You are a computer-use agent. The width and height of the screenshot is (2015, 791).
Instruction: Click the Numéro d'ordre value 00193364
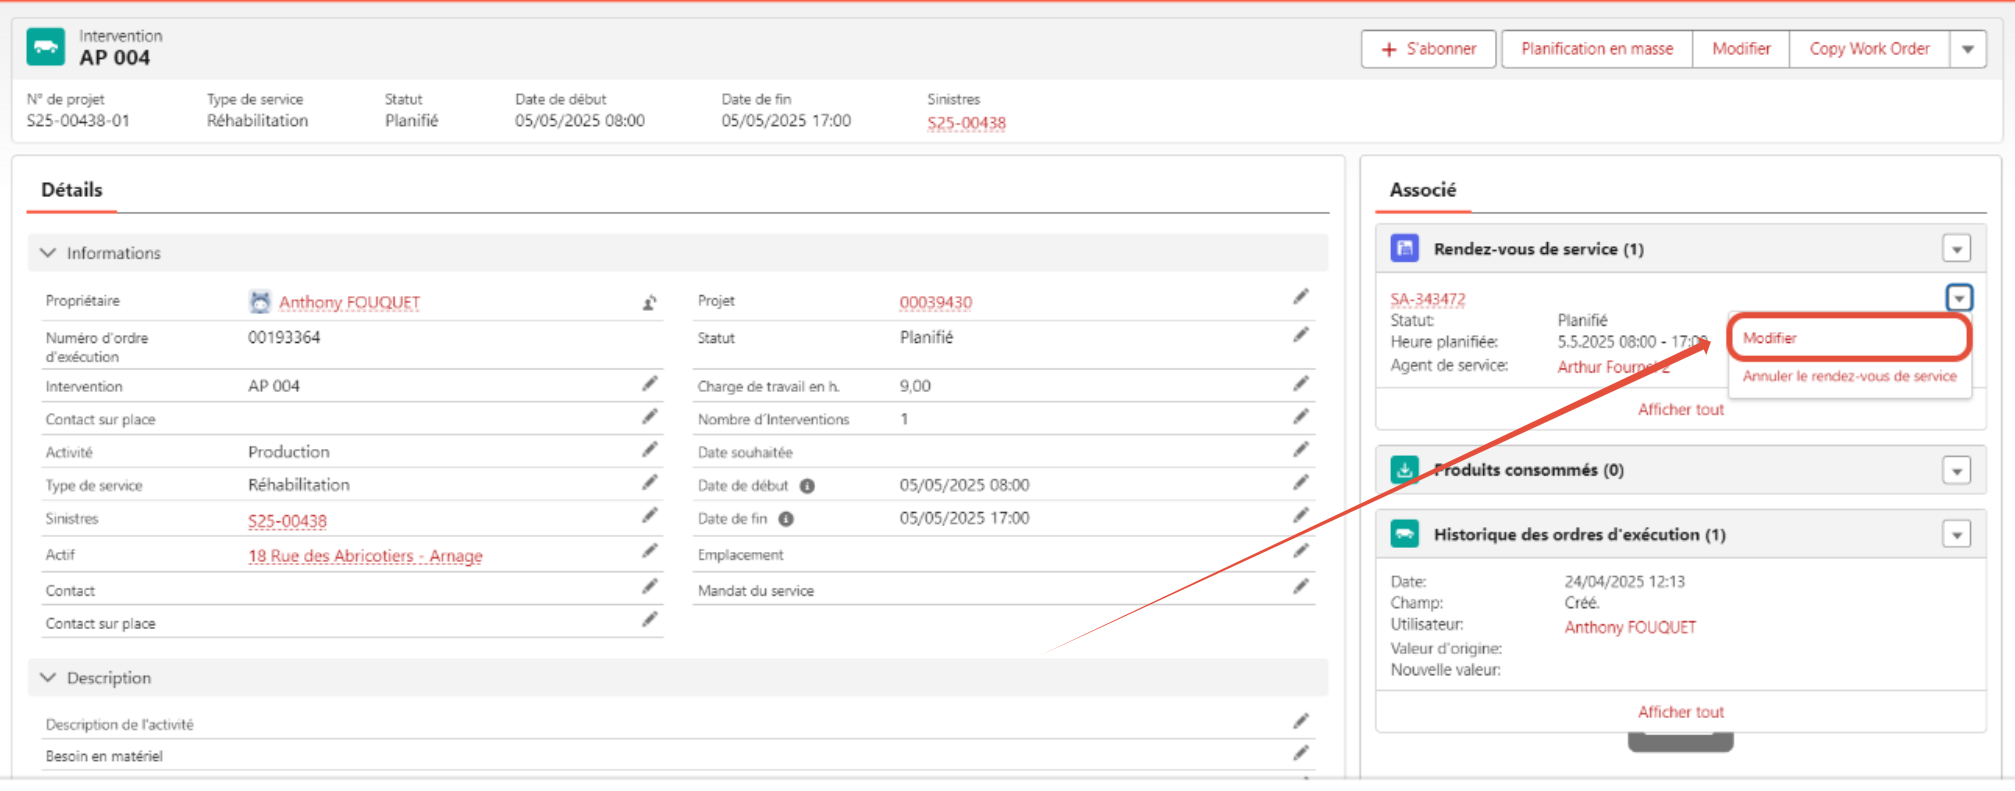coord(284,337)
